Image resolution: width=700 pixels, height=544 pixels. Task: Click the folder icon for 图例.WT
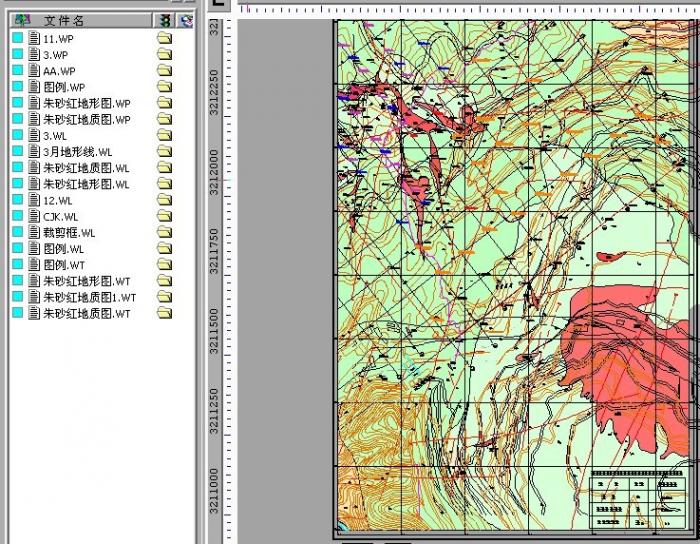point(164,265)
